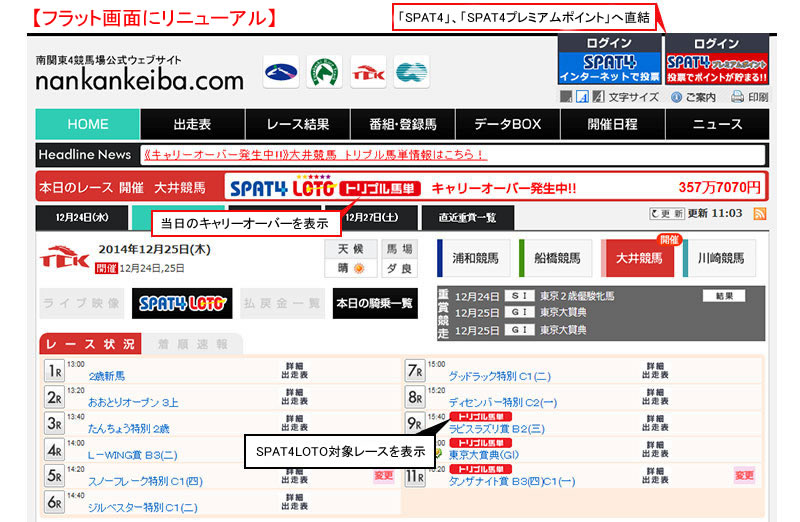Click the 1R race number icon
This screenshot has height=522, width=800.
point(55,371)
